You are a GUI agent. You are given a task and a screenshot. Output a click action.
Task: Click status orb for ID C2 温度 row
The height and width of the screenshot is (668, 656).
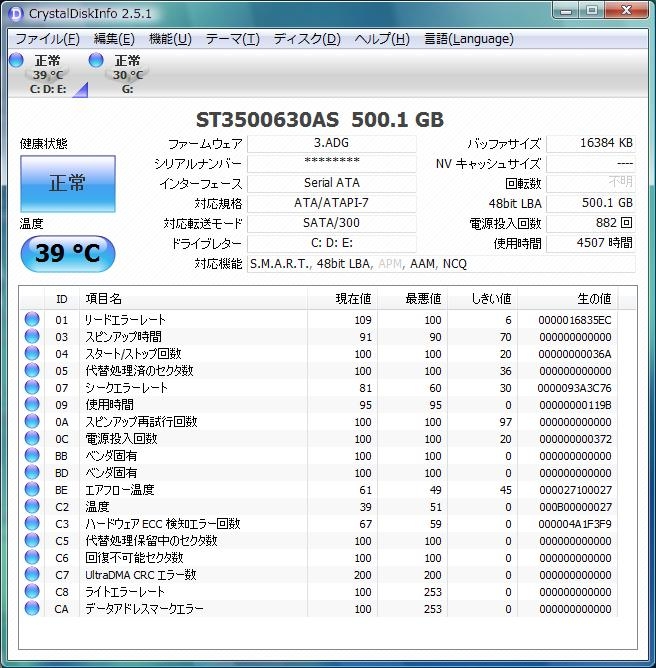click(x=32, y=507)
